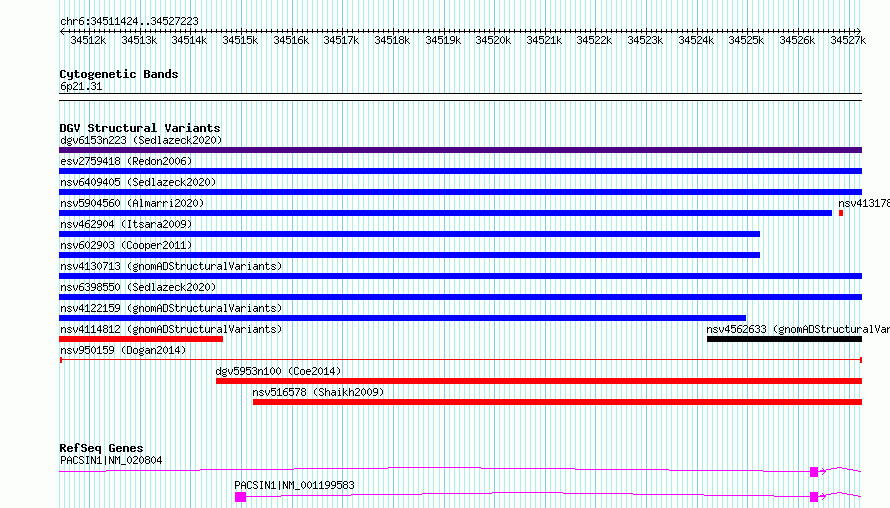The width and height of the screenshot is (890, 508).
Task: Click the RefSeq Genes track heading
Action: pyautogui.click(x=101, y=448)
